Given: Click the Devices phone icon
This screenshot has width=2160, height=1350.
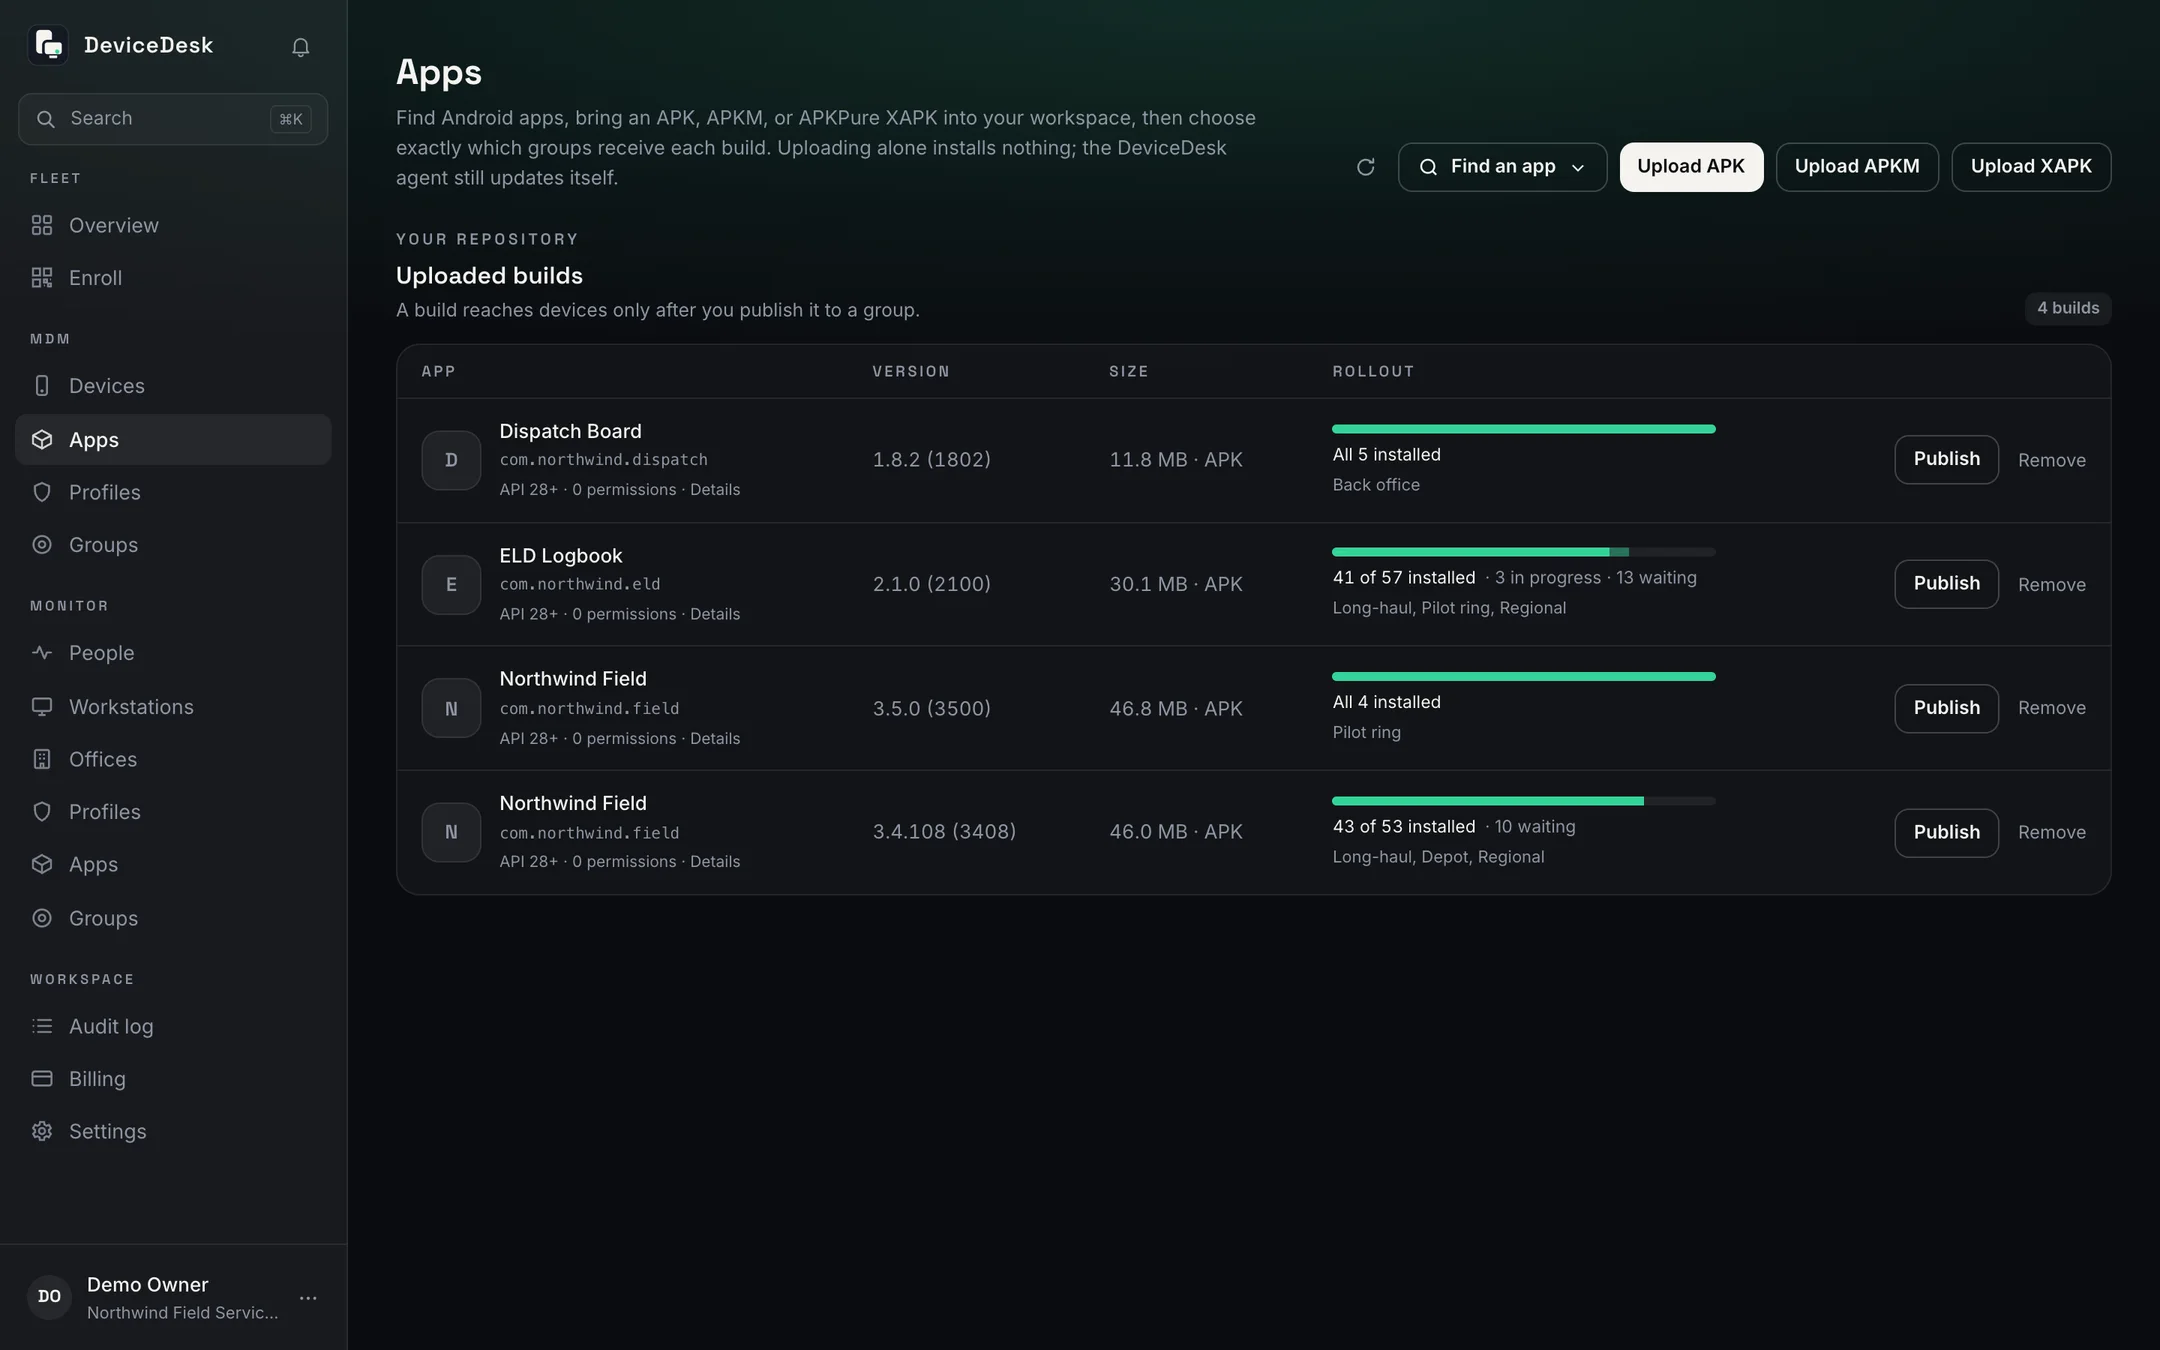Looking at the screenshot, I should point(42,386).
